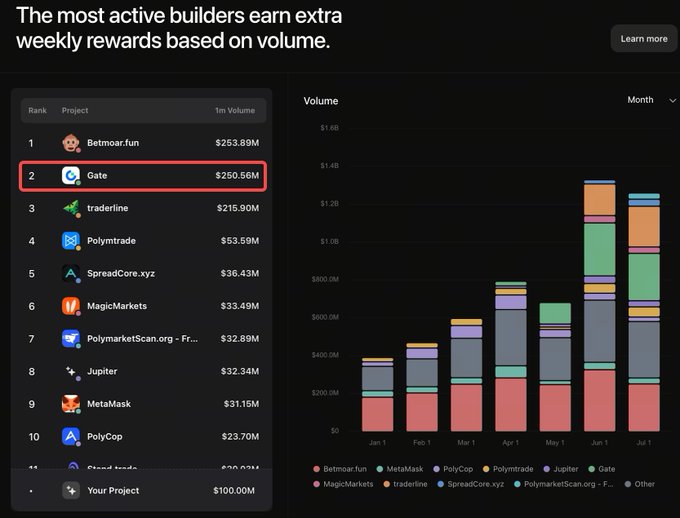The width and height of the screenshot is (680, 518).
Task: Click the Jan 1 red Betmoar bar segment
Action: 377,414
